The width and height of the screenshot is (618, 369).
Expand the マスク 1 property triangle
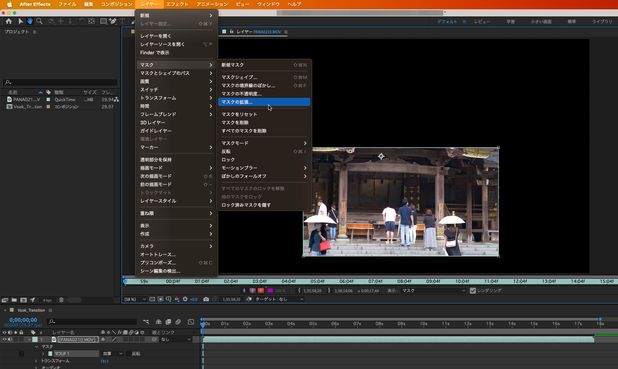pos(43,354)
